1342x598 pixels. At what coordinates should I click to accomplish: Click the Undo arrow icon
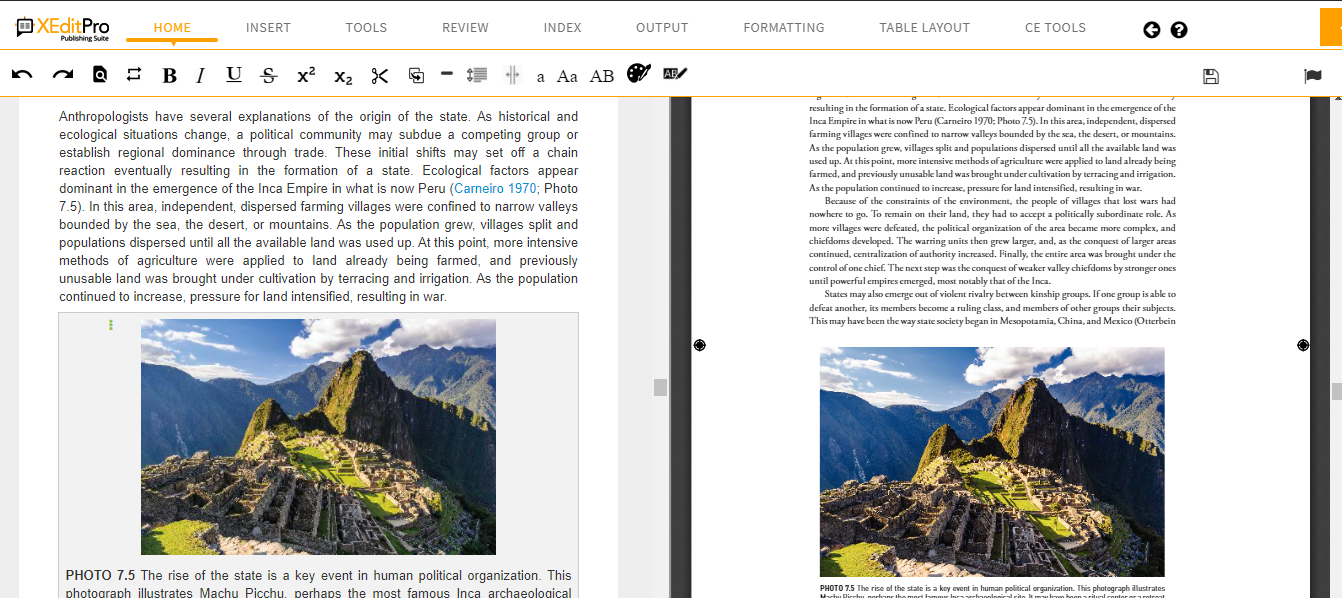pos(22,75)
